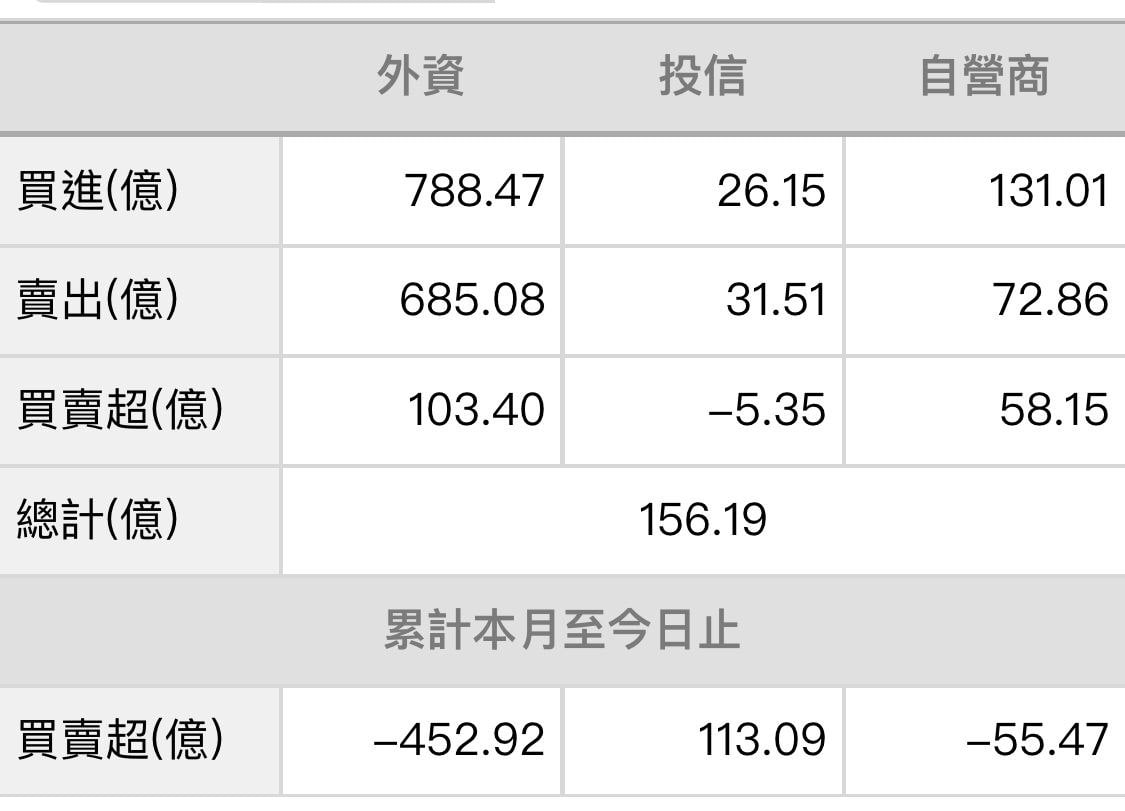Select foreign investor sell value 685.08
The image size is (1125, 811).
[473, 300]
